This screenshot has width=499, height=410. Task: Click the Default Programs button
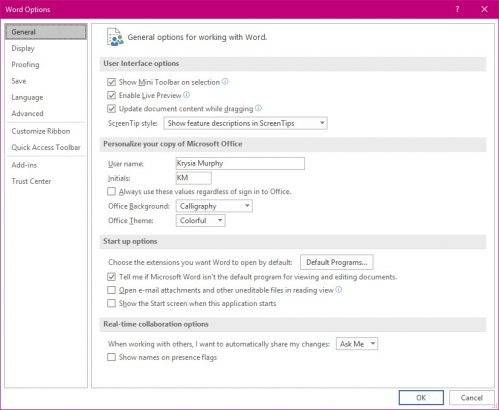click(x=337, y=262)
